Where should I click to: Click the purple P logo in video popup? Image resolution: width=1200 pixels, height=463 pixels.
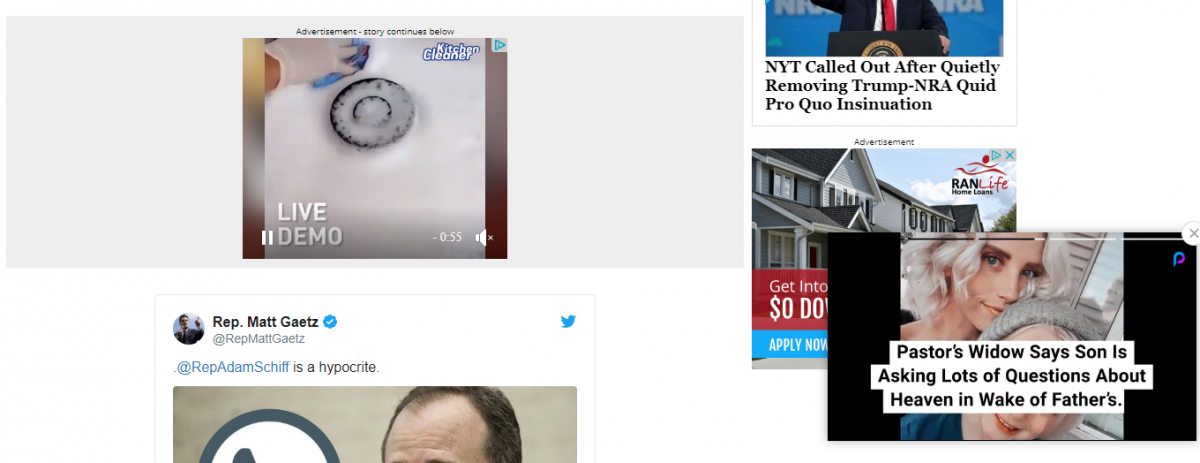[x=1179, y=260]
